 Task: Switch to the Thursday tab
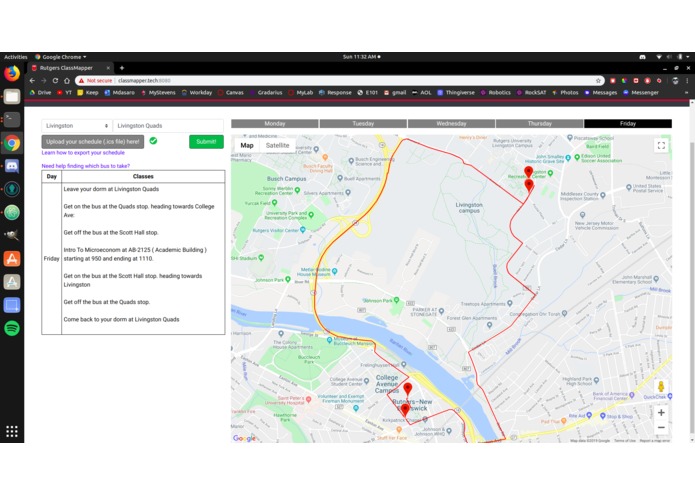click(539, 124)
